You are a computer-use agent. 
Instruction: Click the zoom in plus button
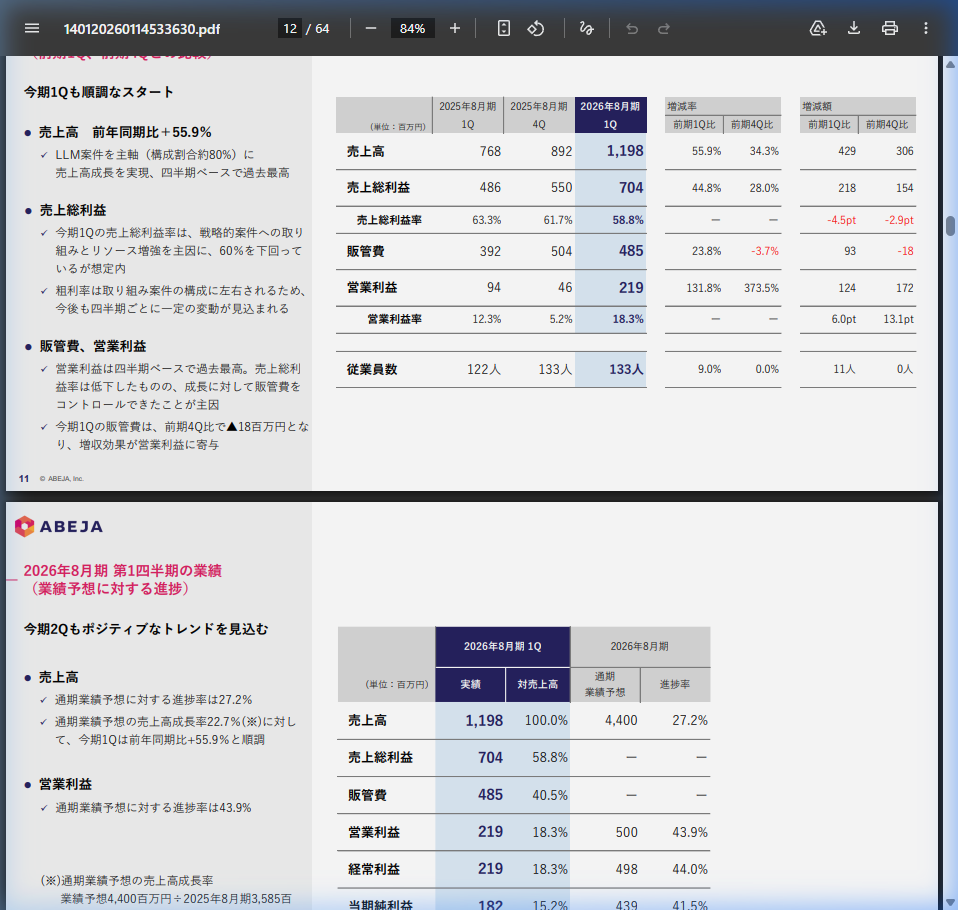(455, 28)
